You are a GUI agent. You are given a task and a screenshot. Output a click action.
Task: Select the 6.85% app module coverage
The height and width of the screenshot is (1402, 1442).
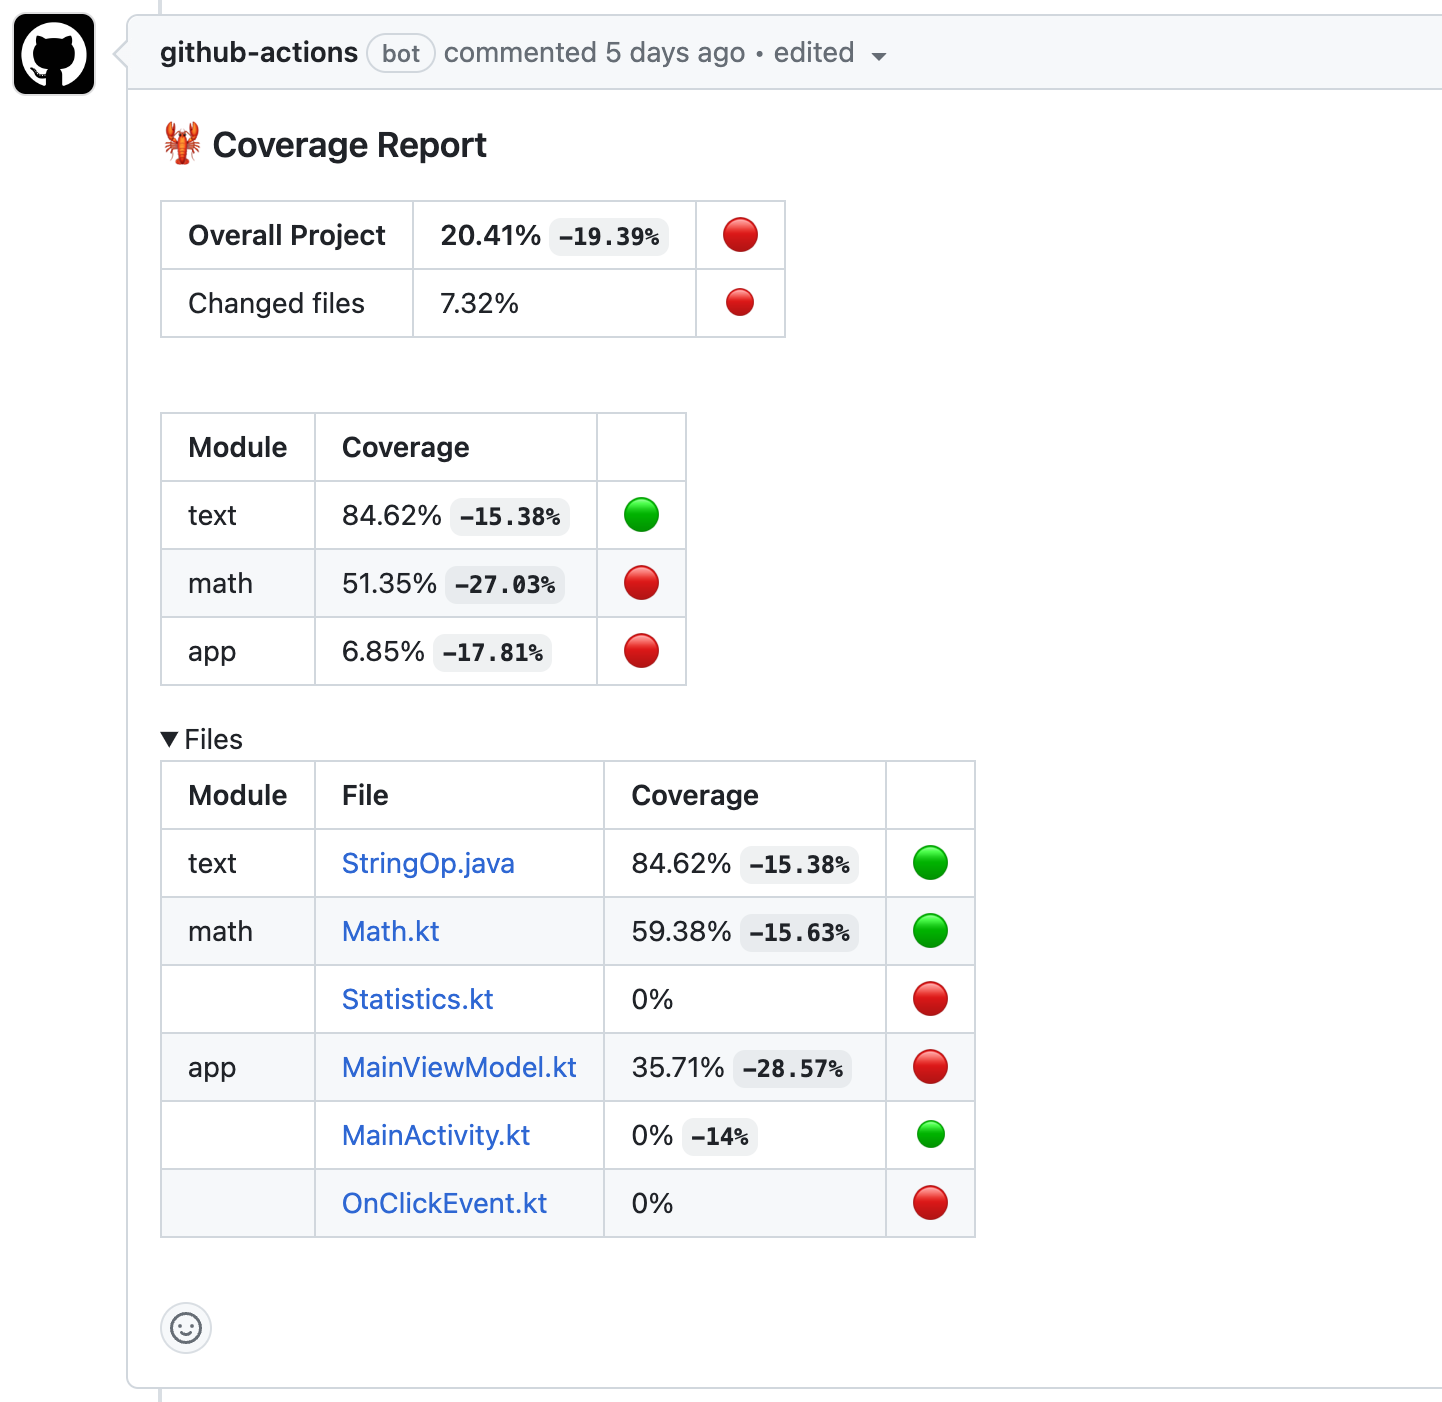point(383,651)
